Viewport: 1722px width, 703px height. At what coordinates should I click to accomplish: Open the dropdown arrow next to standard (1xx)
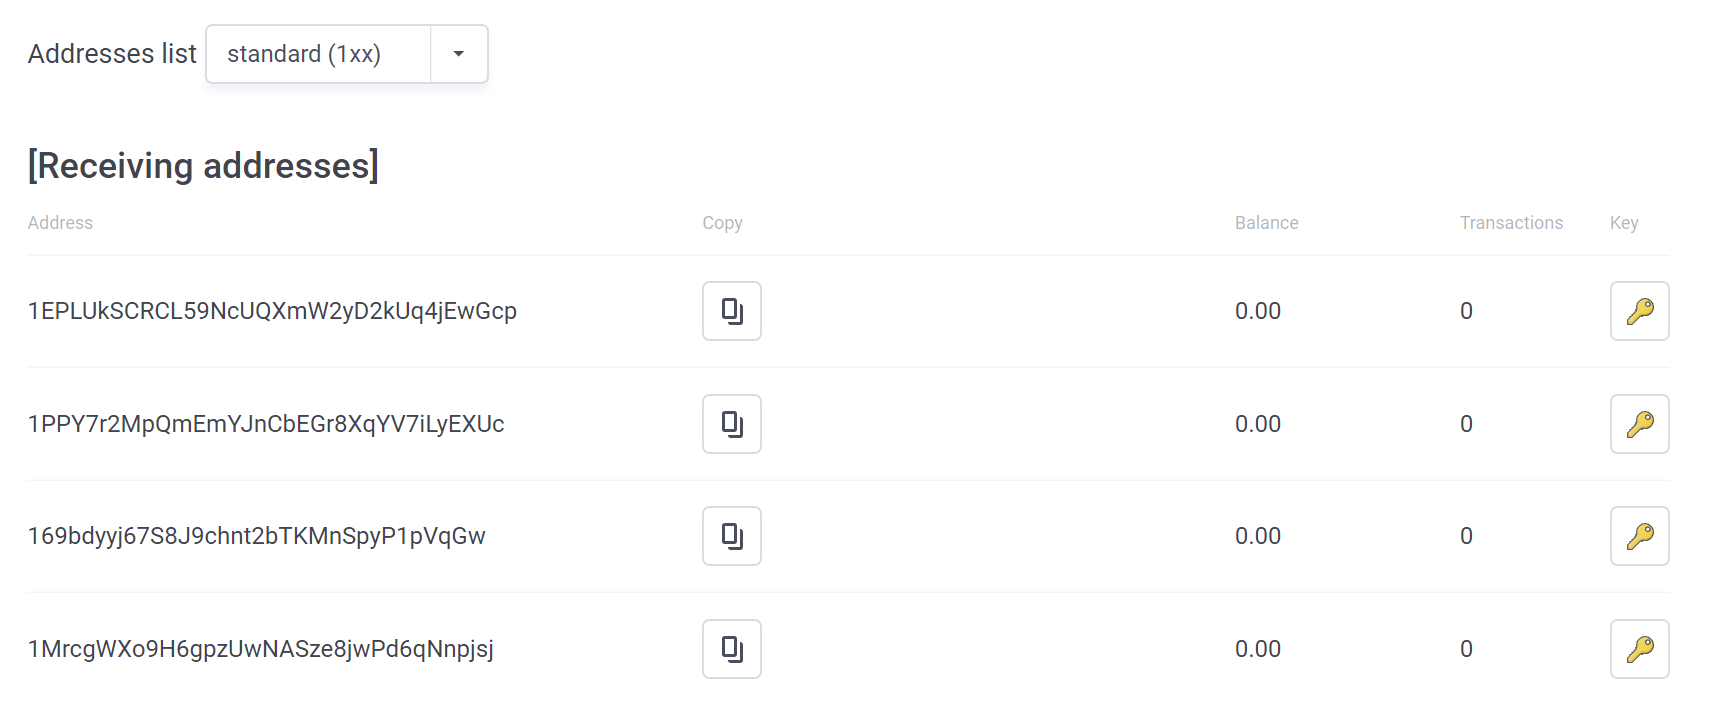click(x=459, y=54)
